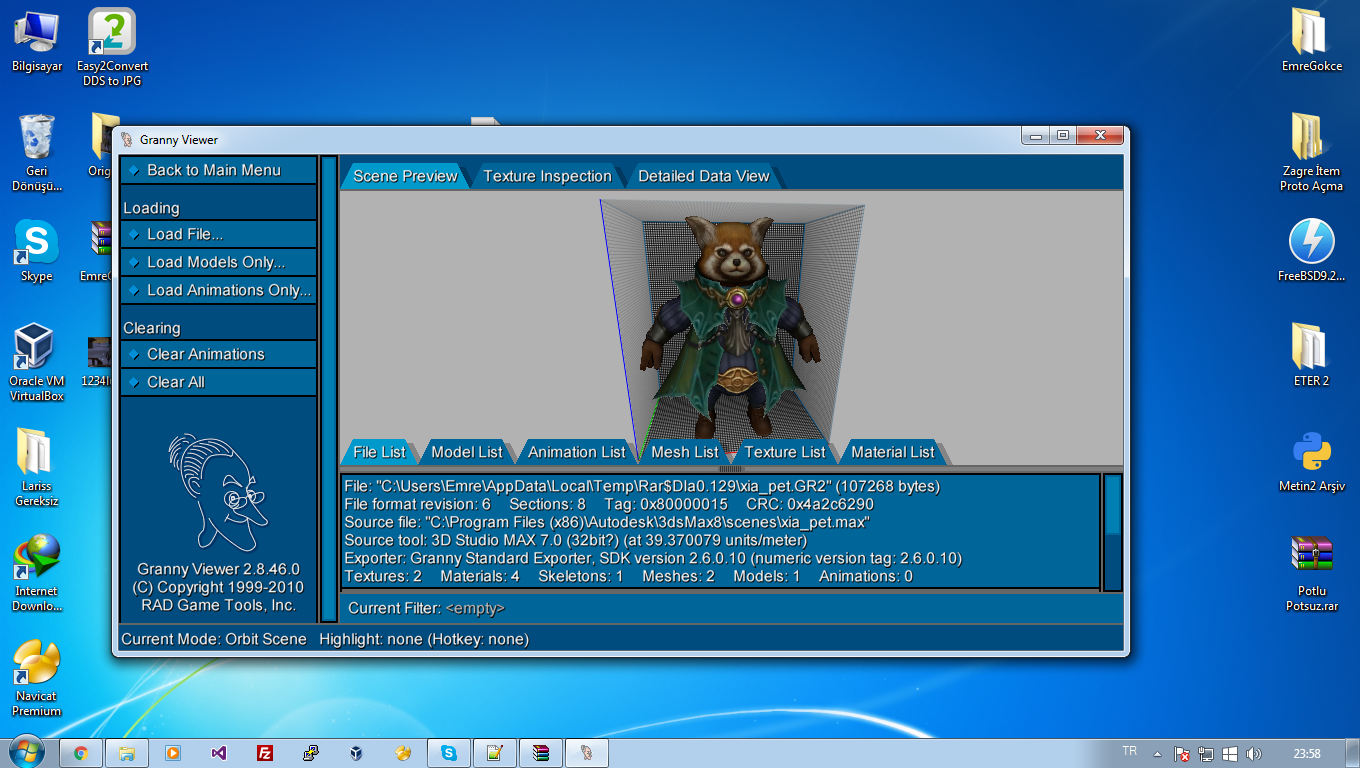Click the Granny Viewer title bar icon
The width and height of the screenshot is (1360, 768).
coord(127,140)
